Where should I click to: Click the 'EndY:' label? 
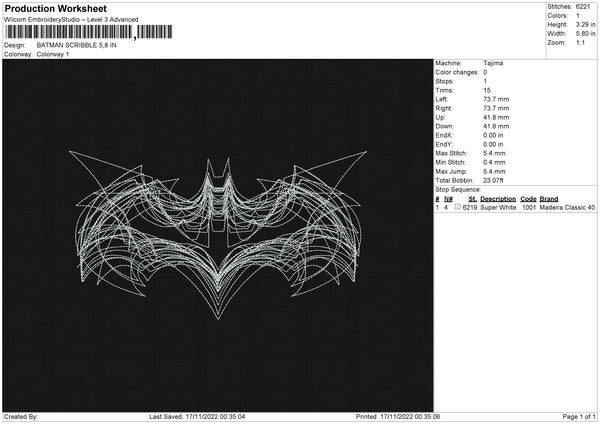tap(444, 144)
